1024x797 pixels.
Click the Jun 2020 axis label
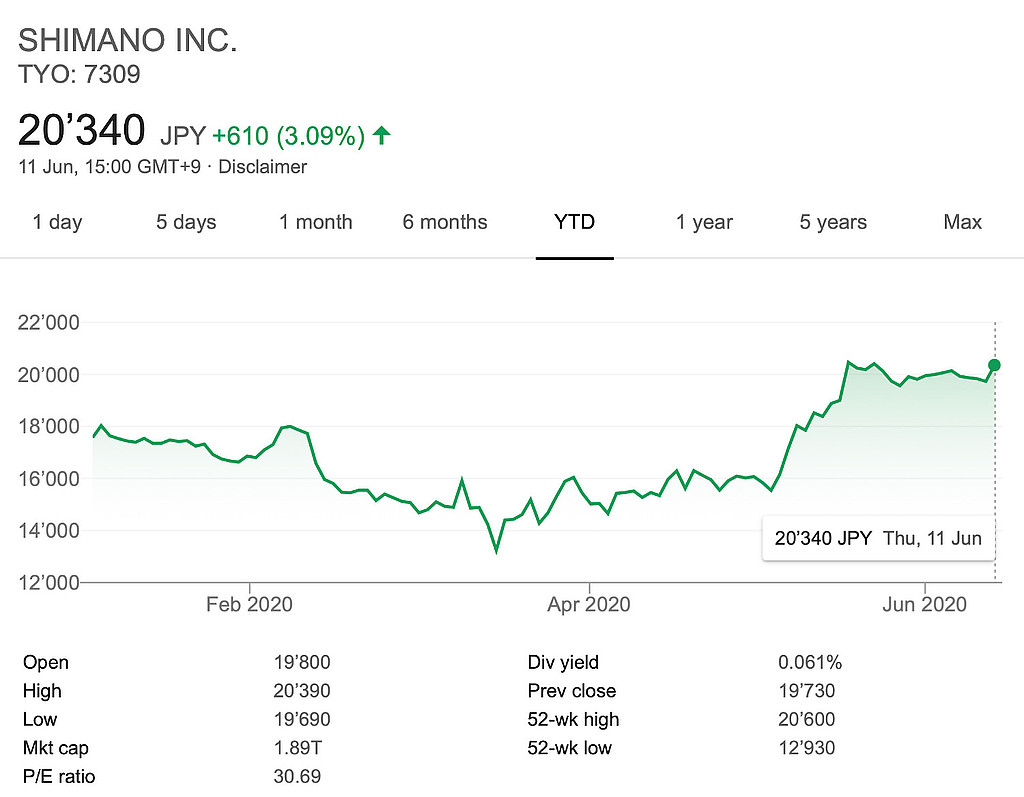tap(926, 605)
